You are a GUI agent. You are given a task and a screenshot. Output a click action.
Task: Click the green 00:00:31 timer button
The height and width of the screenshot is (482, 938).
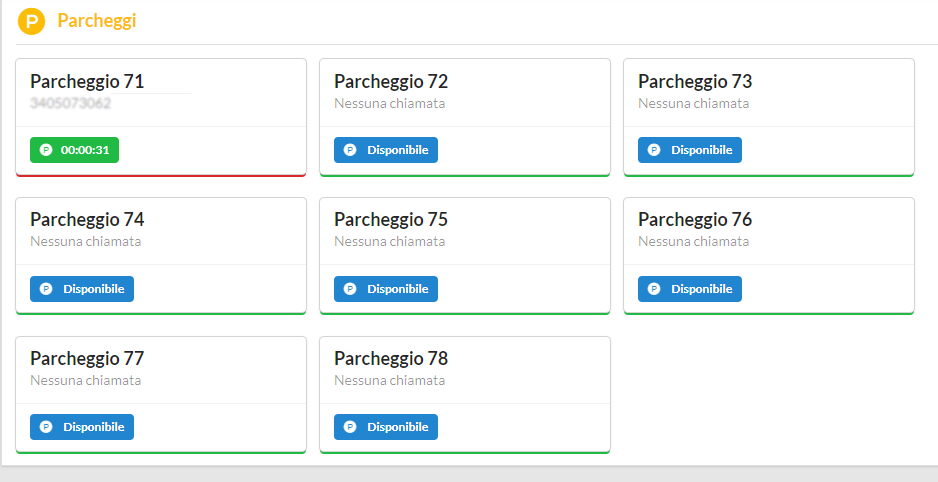(x=75, y=150)
